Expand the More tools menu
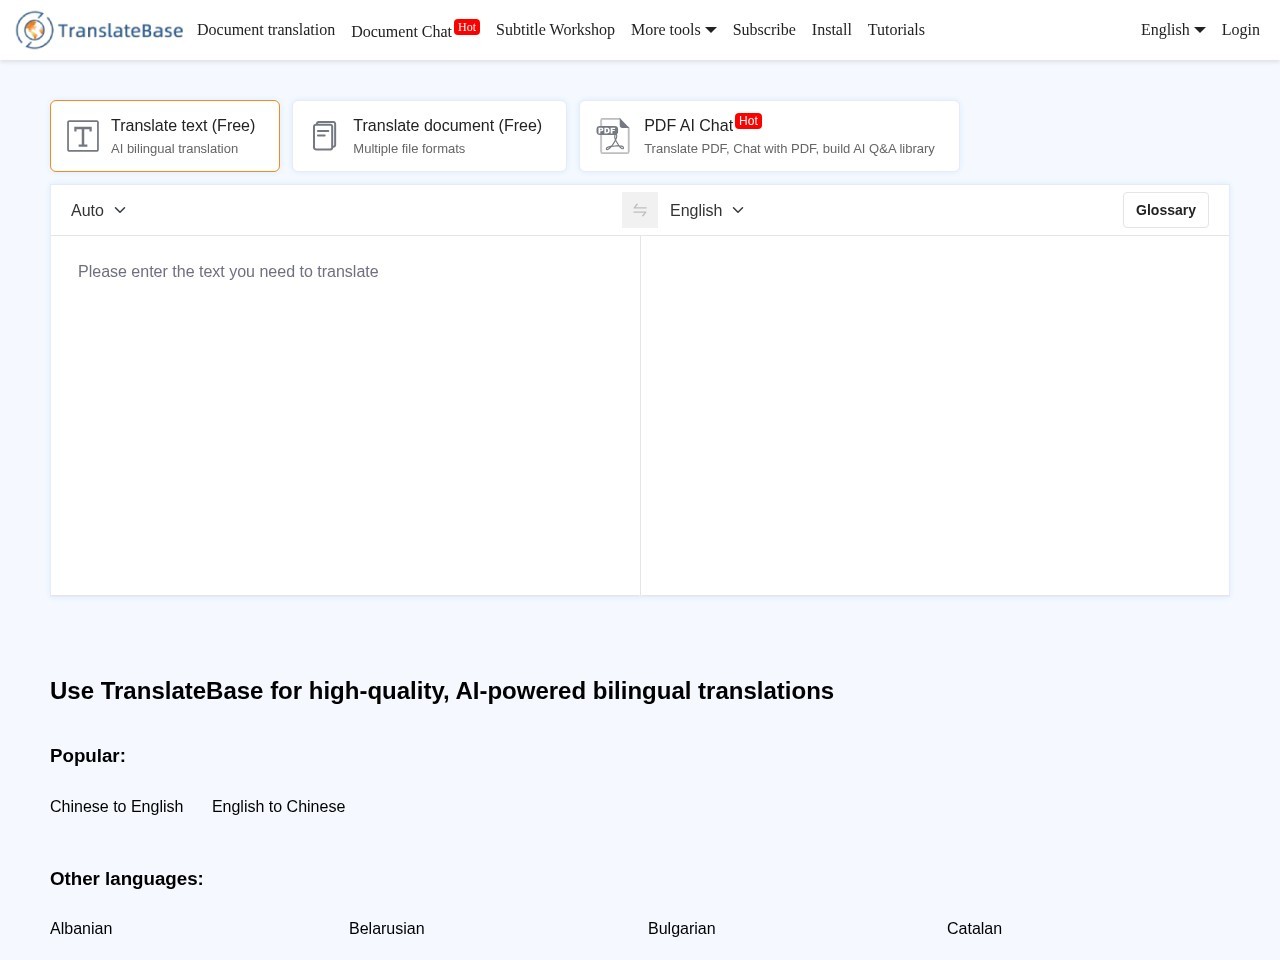Image resolution: width=1280 pixels, height=960 pixels. [x=674, y=30]
